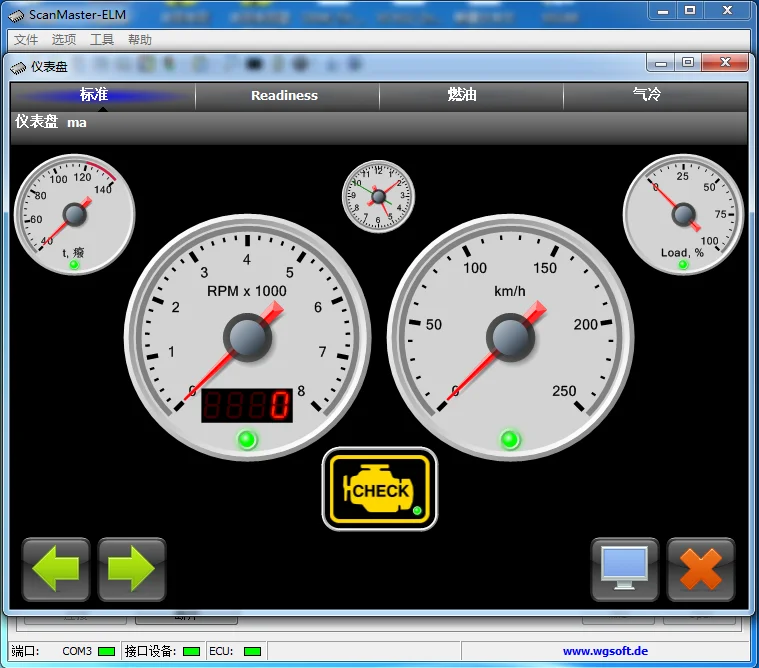The height and width of the screenshot is (668, 759).
Task: Click the blue monitor fullscreen button
Action: tap(624, 569)
